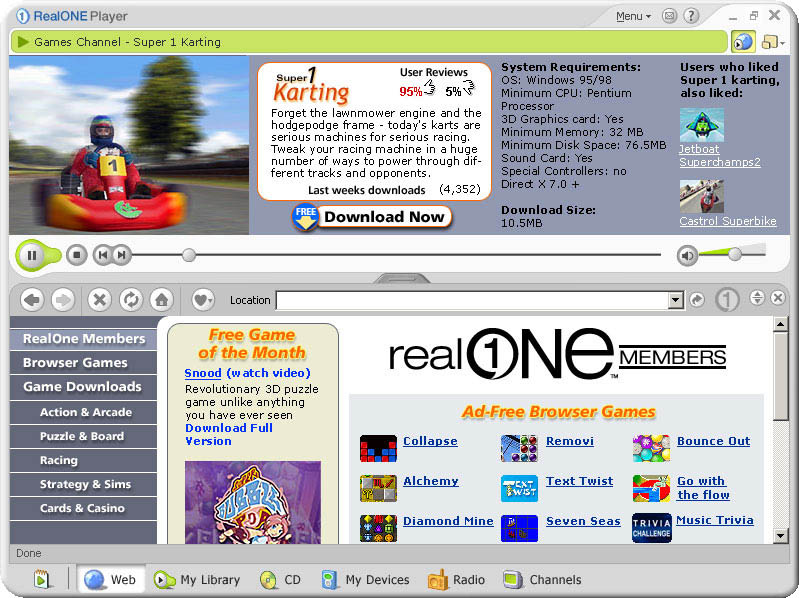
Task: Skip to the previous clip
Action: pos(102,255)
